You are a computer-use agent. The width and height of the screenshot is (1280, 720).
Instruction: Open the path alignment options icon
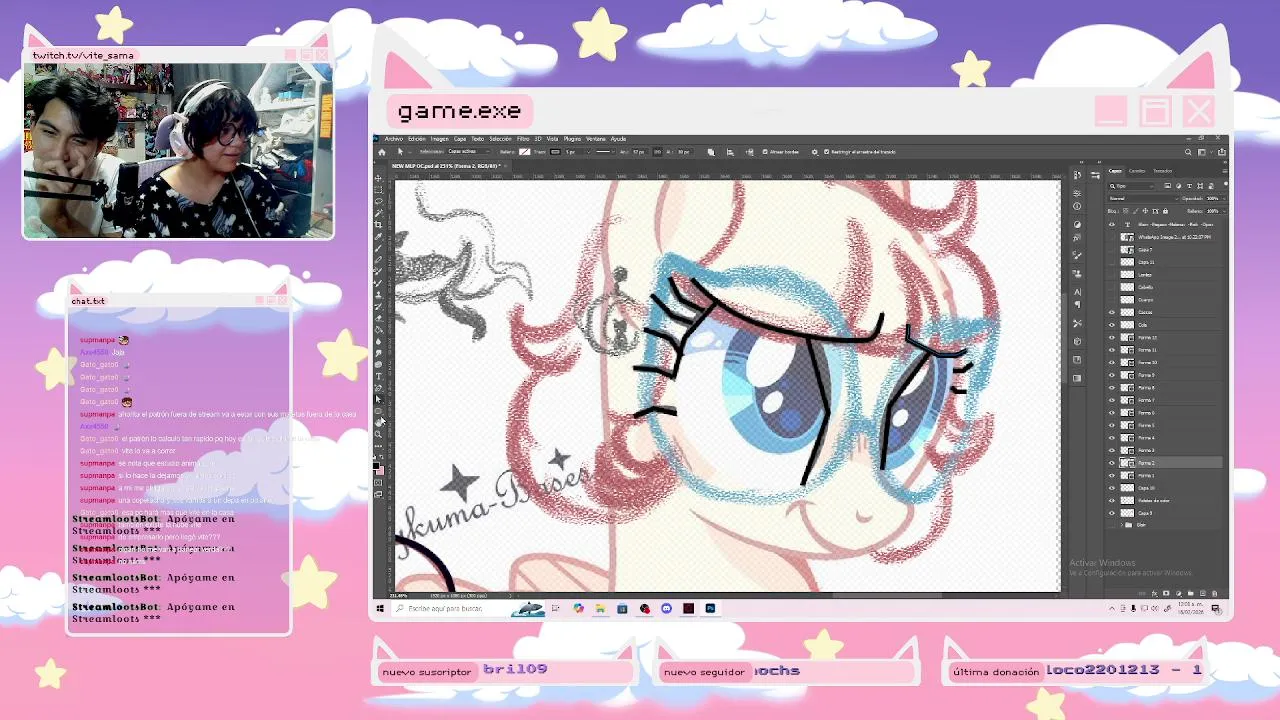click(730, 152)
